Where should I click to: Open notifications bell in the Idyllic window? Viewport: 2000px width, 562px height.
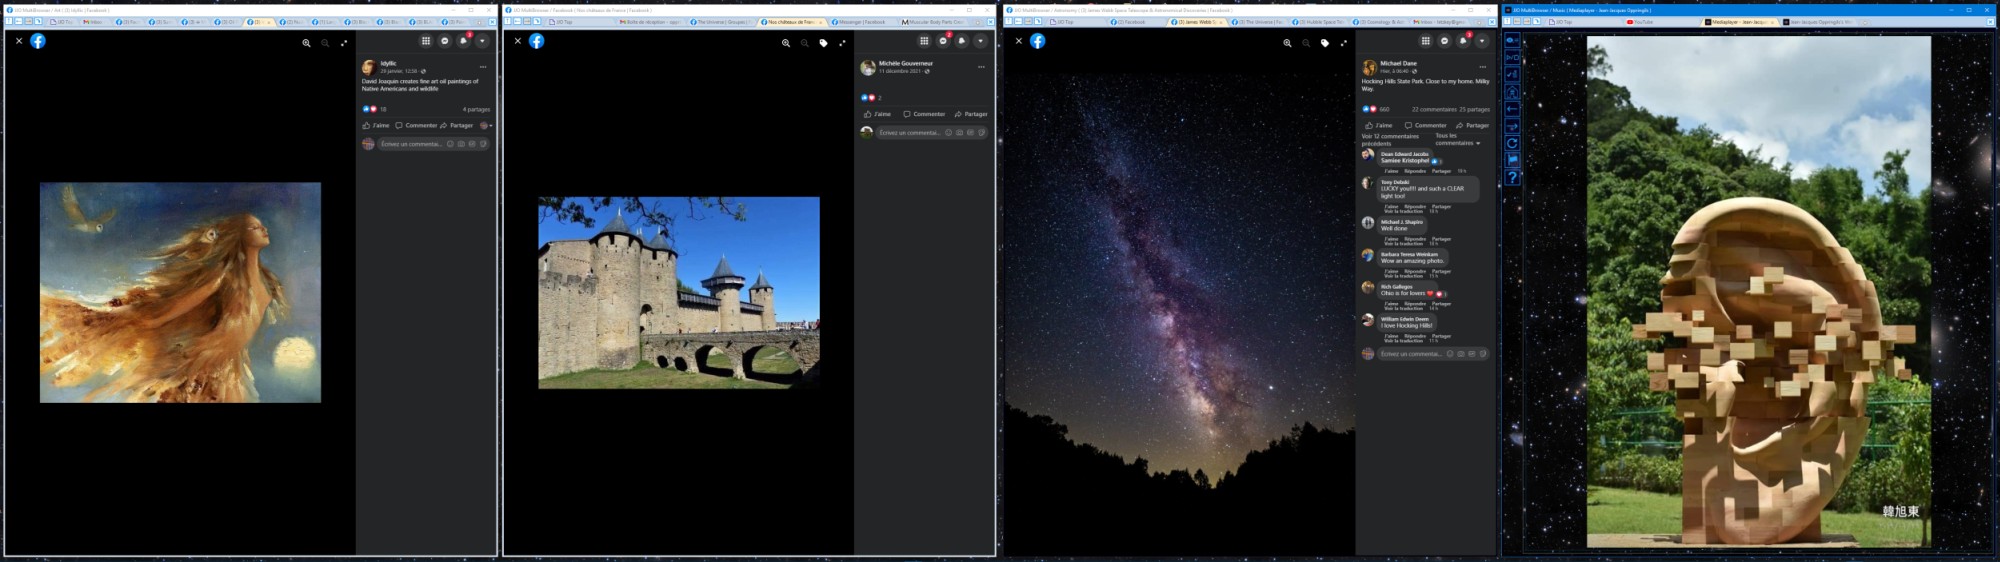[463, 41]
